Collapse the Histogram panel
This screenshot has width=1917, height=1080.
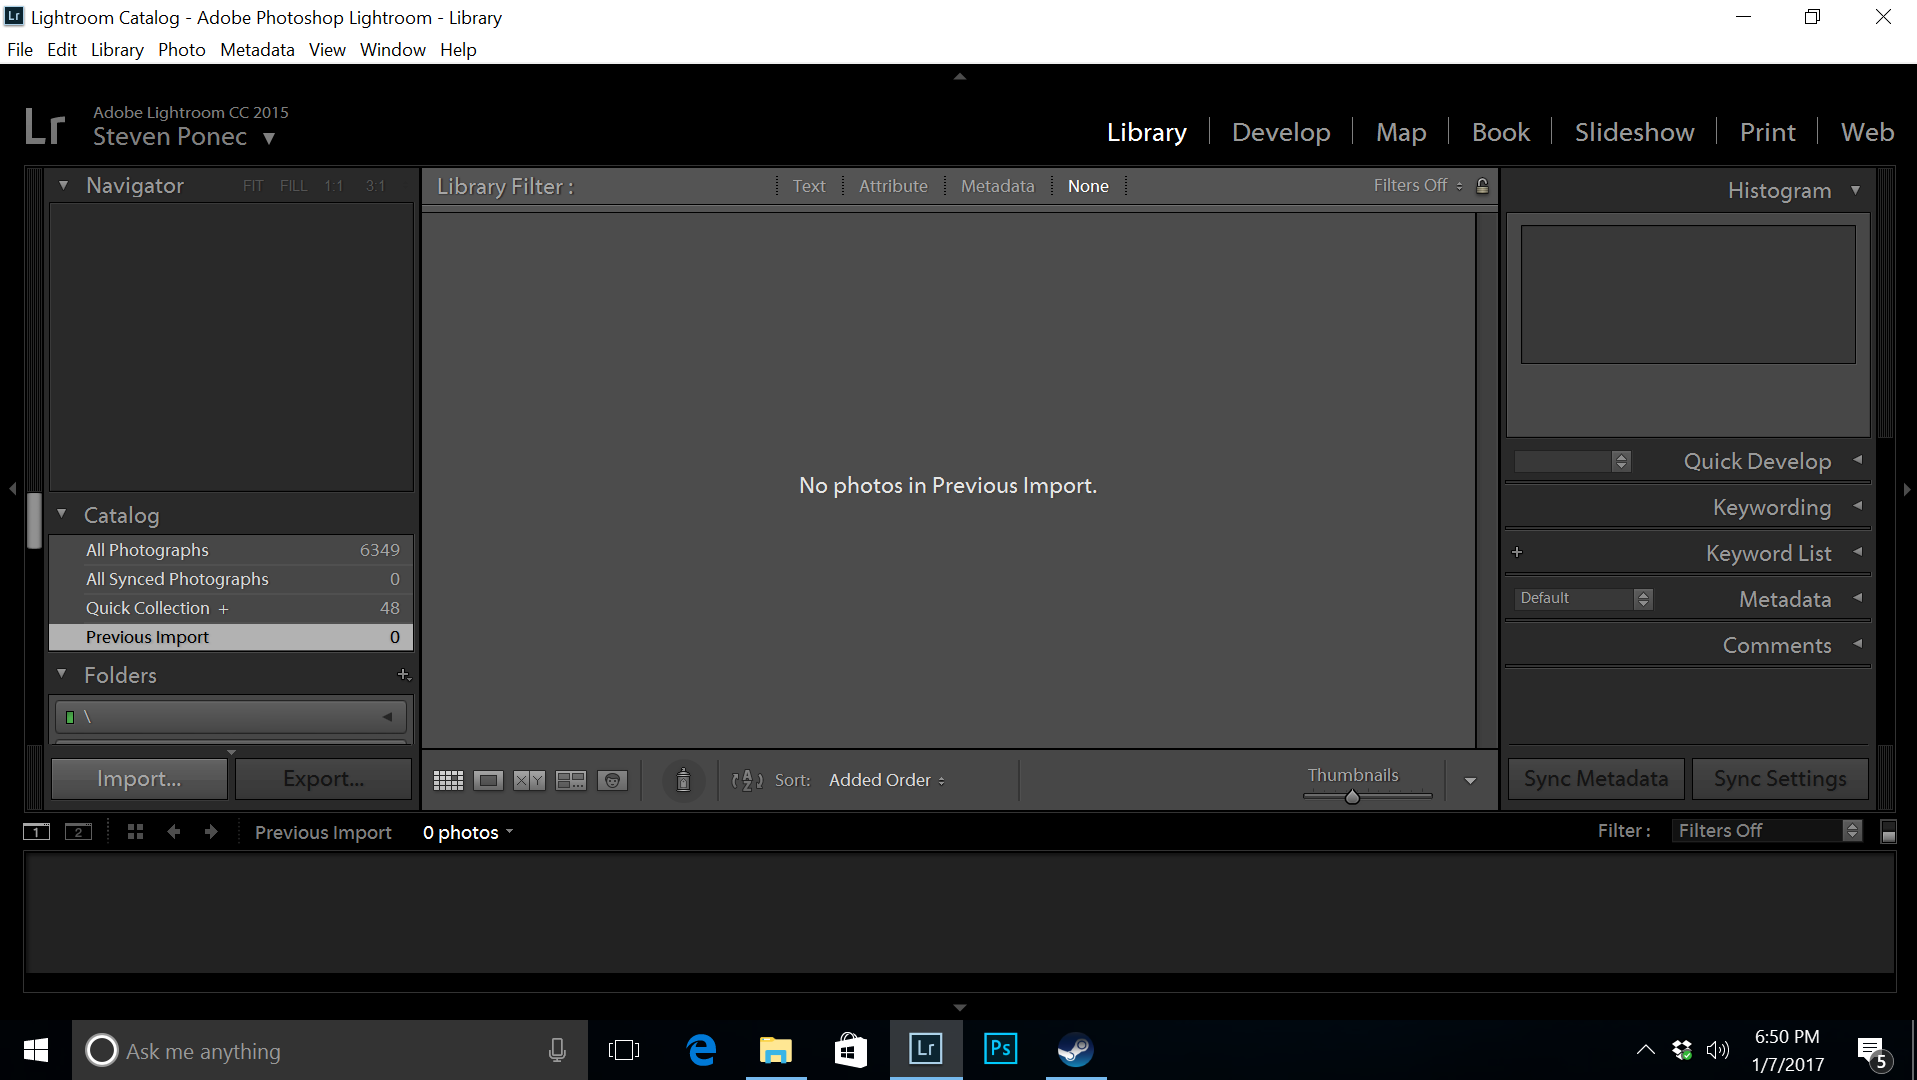pos(1856,190)
